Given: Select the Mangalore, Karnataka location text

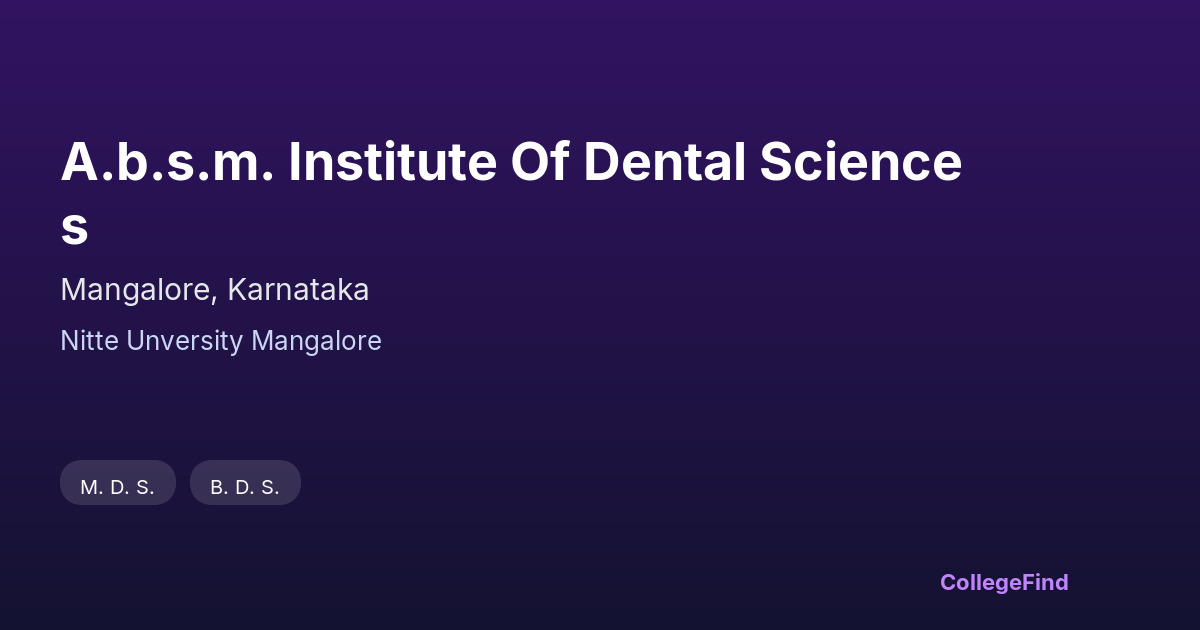Looking at the screenshot, I should pyautogui.click(x=214, y=290).
